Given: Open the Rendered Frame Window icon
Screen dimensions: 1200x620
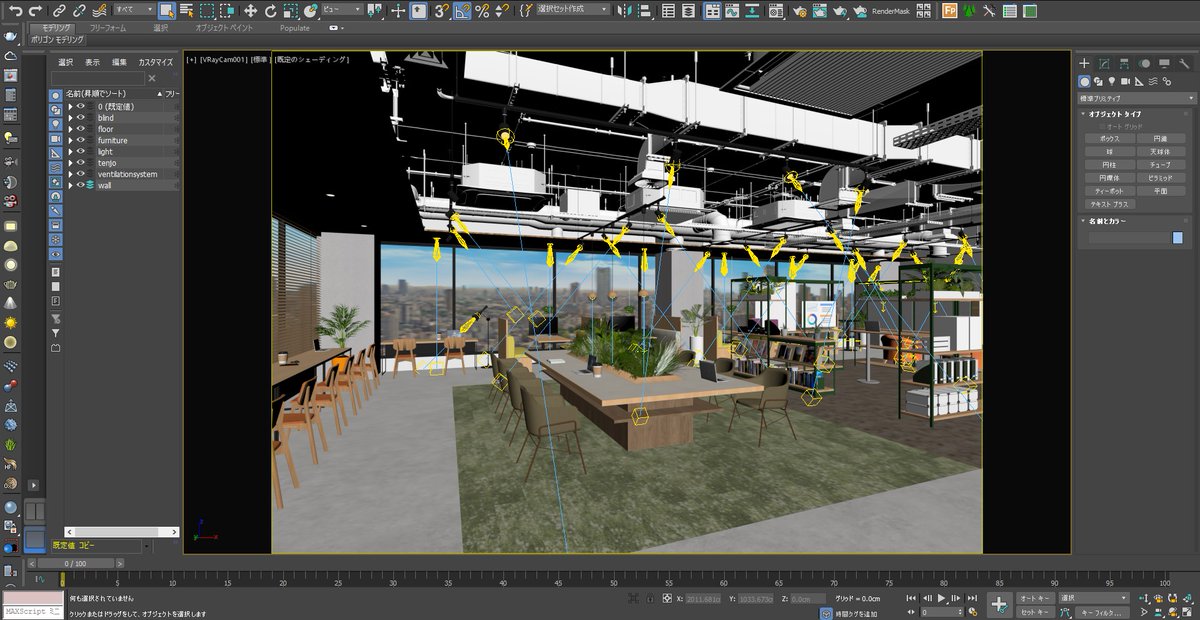Looking at the screenshot, I should coord(820,11).
